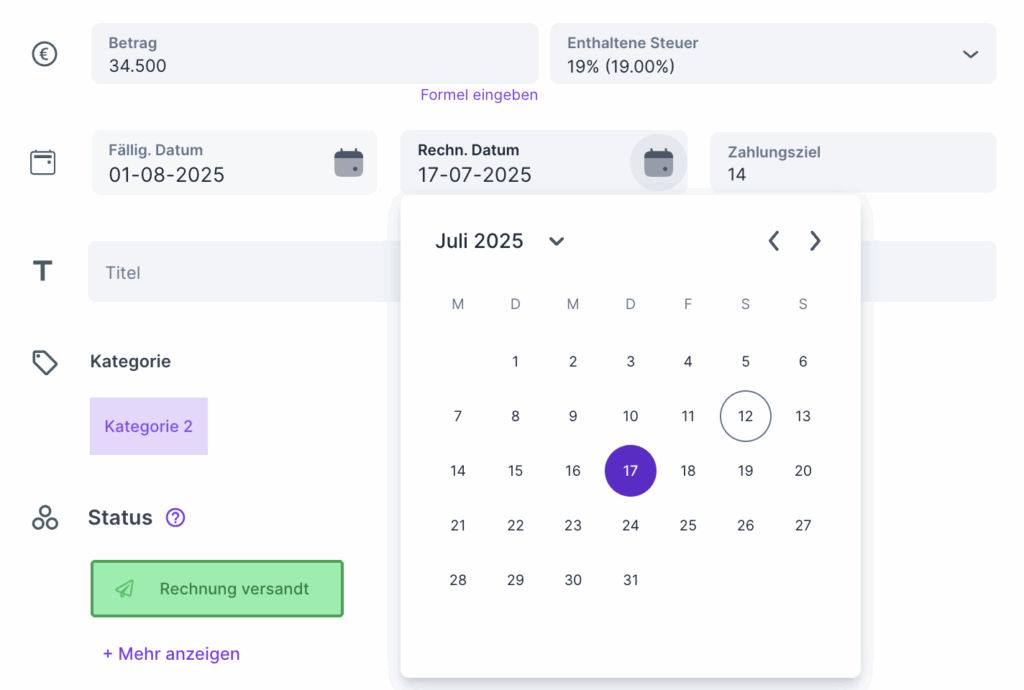This screenshot has width=1024, height=690.
Task: Go to next month in calendar
Action: (814, 241)
